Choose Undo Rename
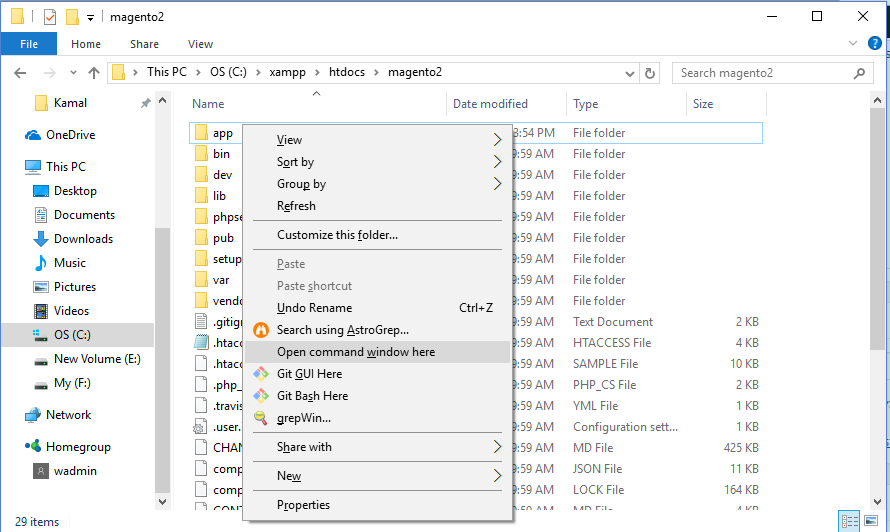The width and height of the screenshot is (890, 532). coord(377,308)
